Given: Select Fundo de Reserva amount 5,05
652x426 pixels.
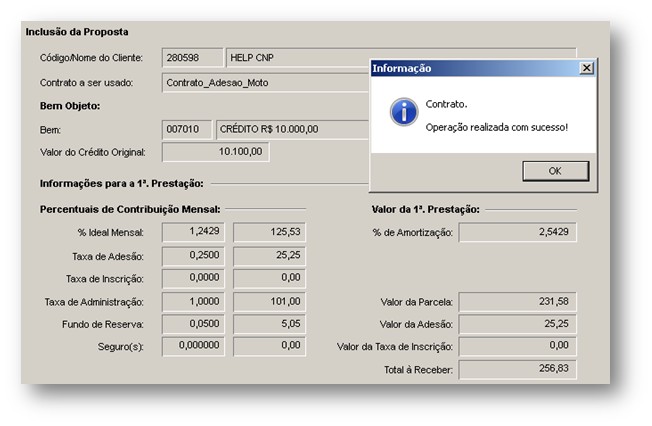Looking at the screenshot, I should point(269,324).
